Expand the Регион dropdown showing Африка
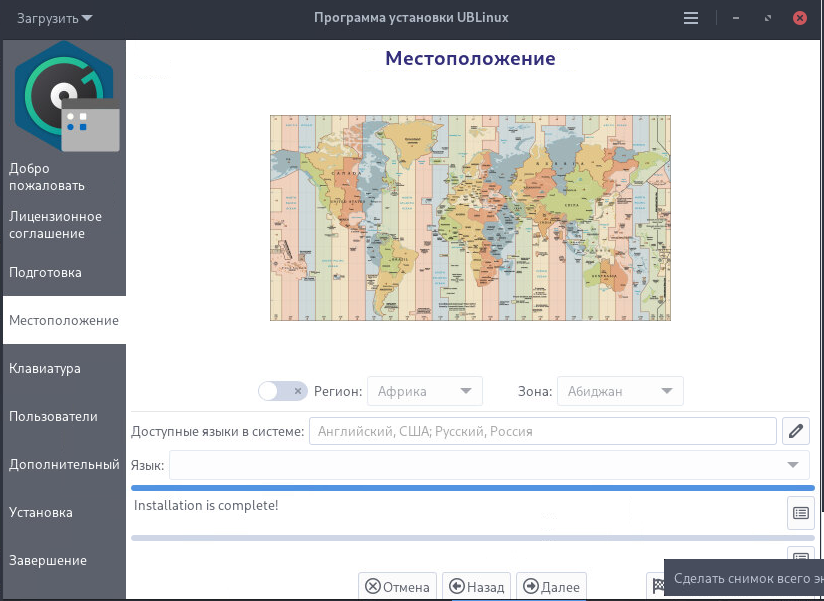Image resolution: width=824 pixels, height=601 pixels. [425, 391]
